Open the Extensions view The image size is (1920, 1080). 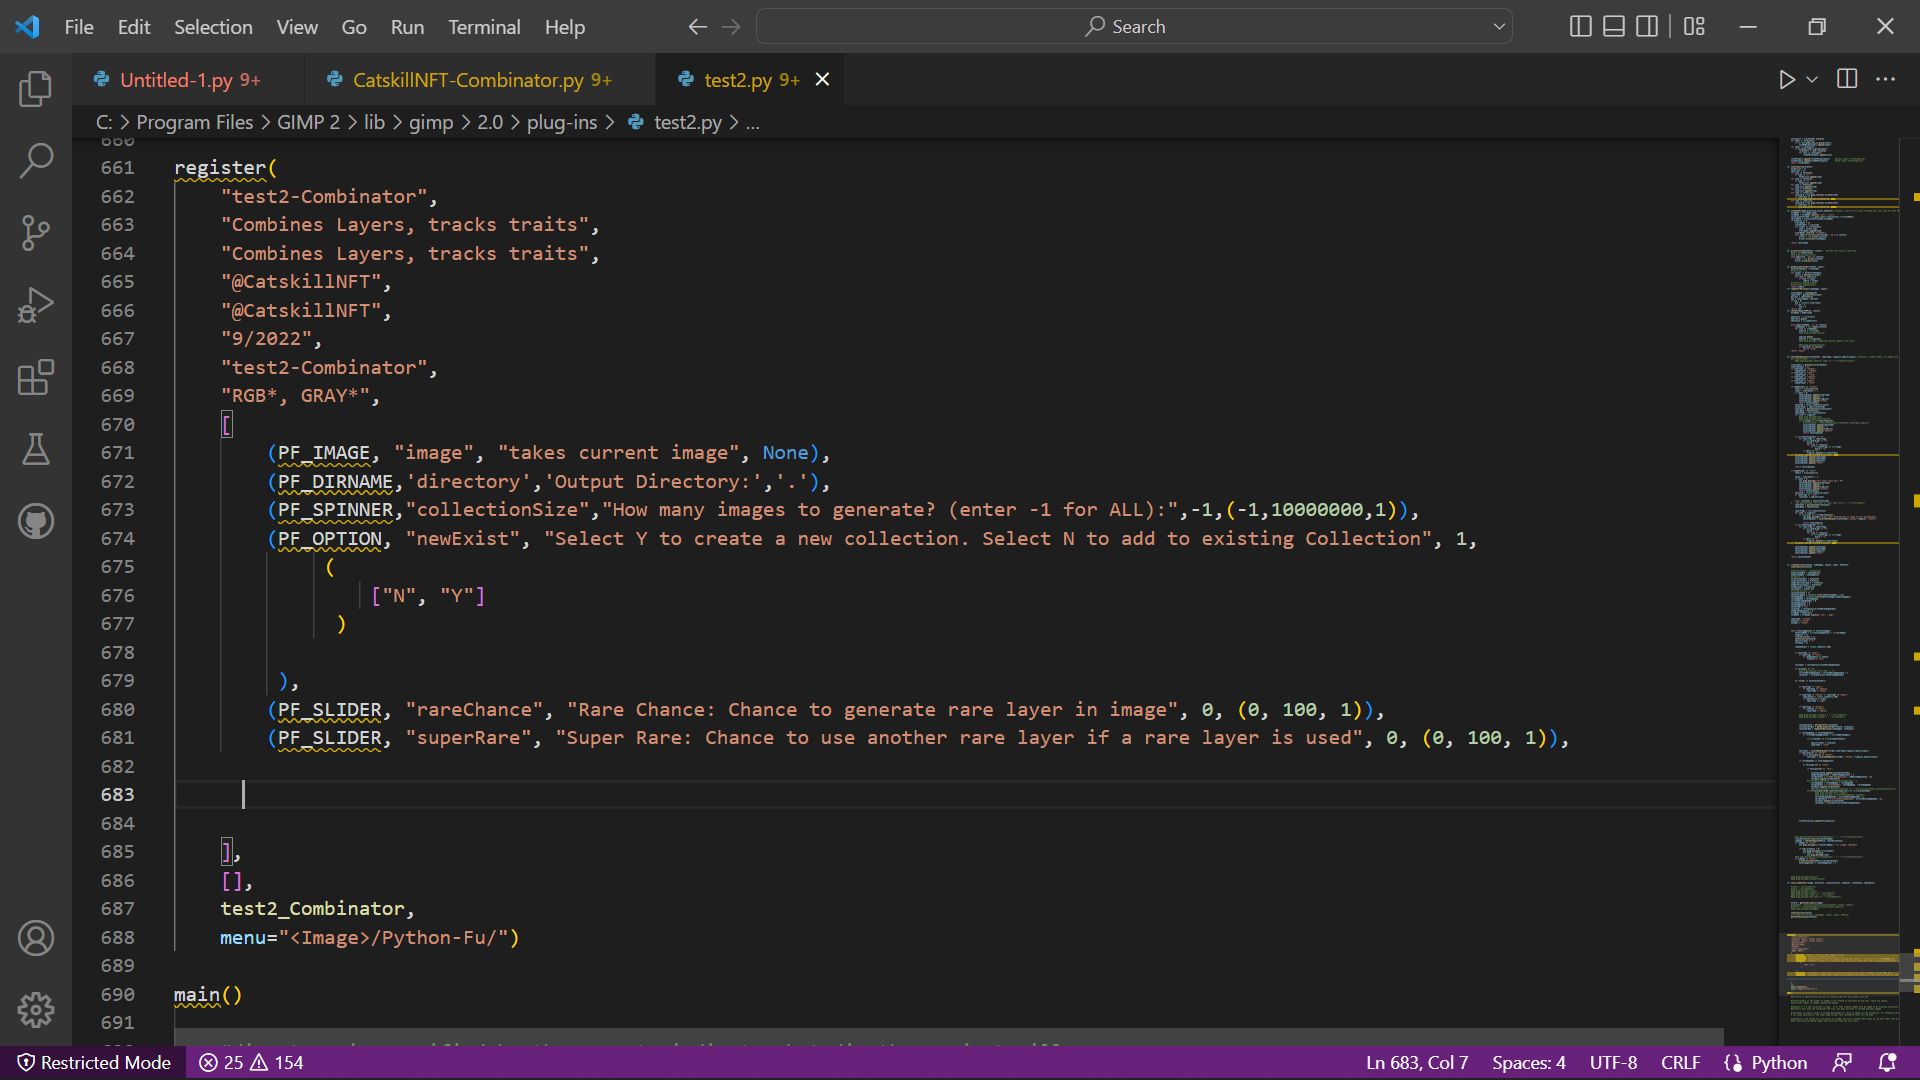click(x=36, y=377)
